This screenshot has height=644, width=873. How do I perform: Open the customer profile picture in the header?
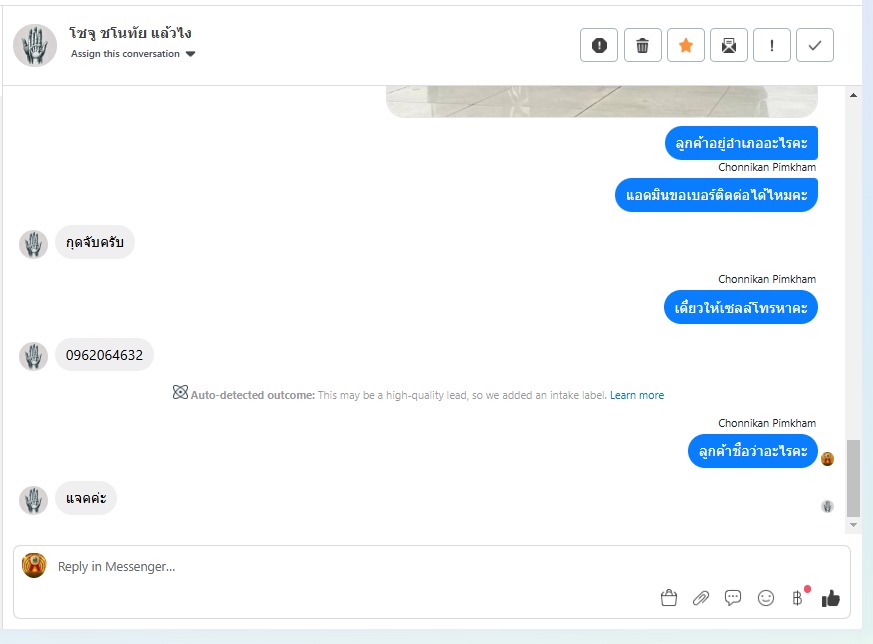click(35, 45)
